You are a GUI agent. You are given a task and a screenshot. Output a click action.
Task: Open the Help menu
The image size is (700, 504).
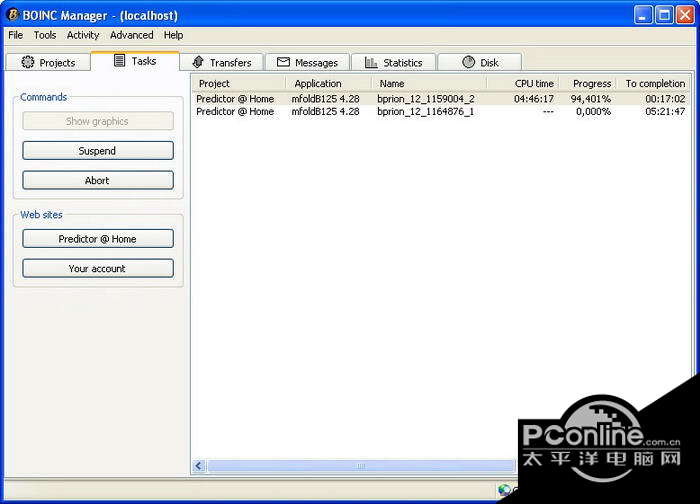[x=173, y=35]
